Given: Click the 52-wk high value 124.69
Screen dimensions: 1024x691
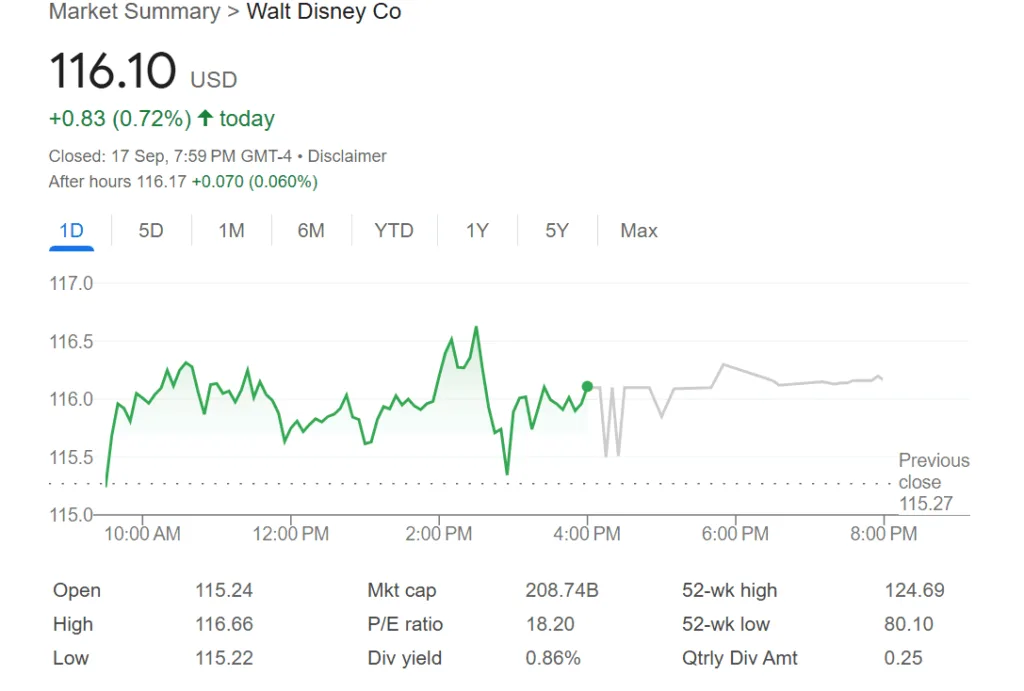Looking at the screenshot, I should click(914, 590).
